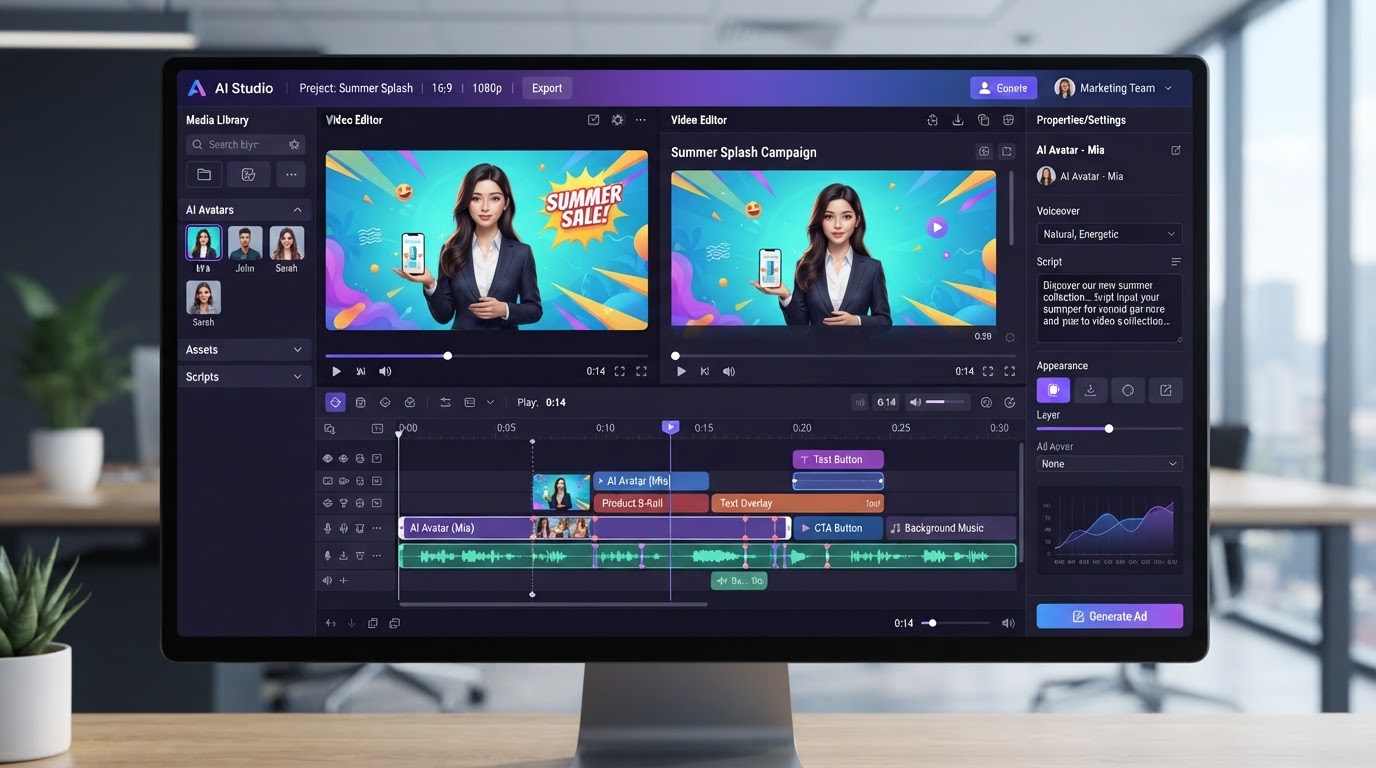1376x768 pixels.
Task: Toggle the speaker icon on the bottom timeline track
Action: 327,580
